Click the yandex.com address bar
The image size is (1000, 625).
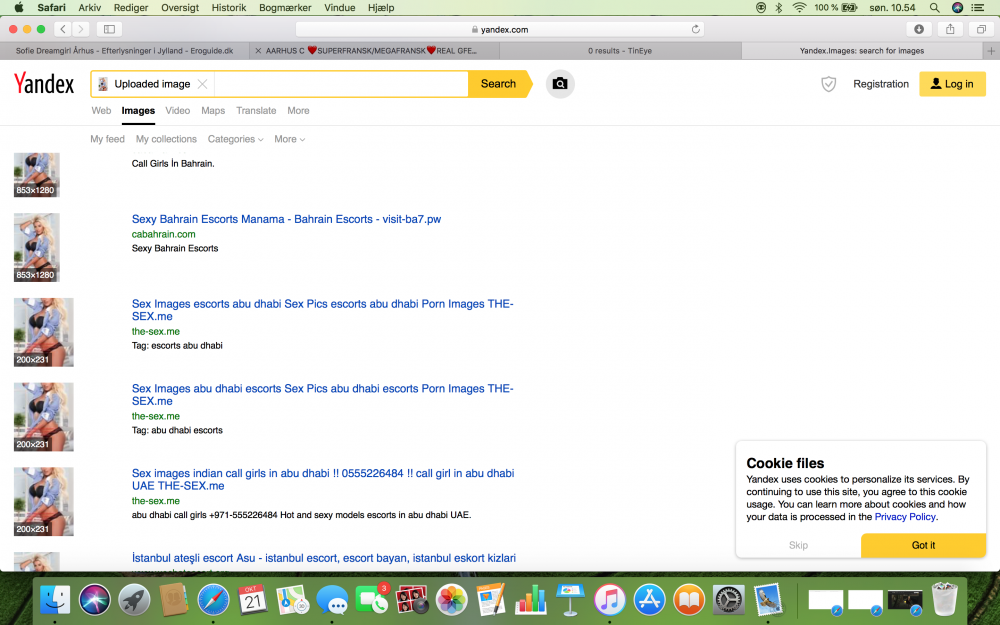tap(499, 29)
